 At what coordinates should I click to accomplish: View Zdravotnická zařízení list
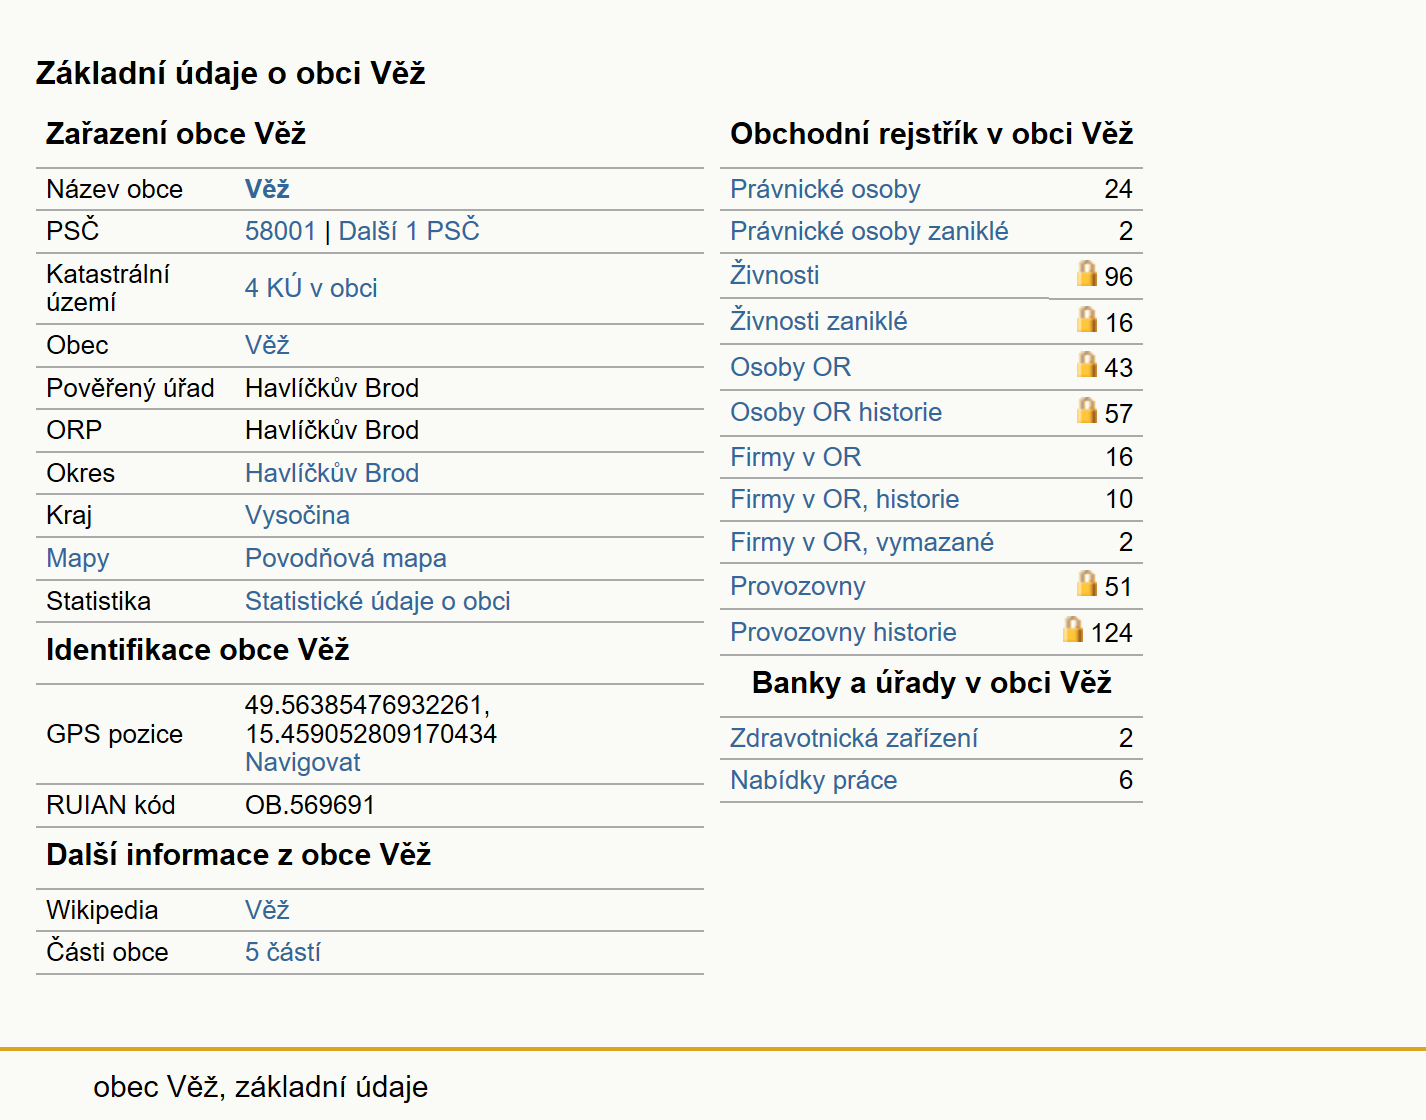(x=853, y=738)
